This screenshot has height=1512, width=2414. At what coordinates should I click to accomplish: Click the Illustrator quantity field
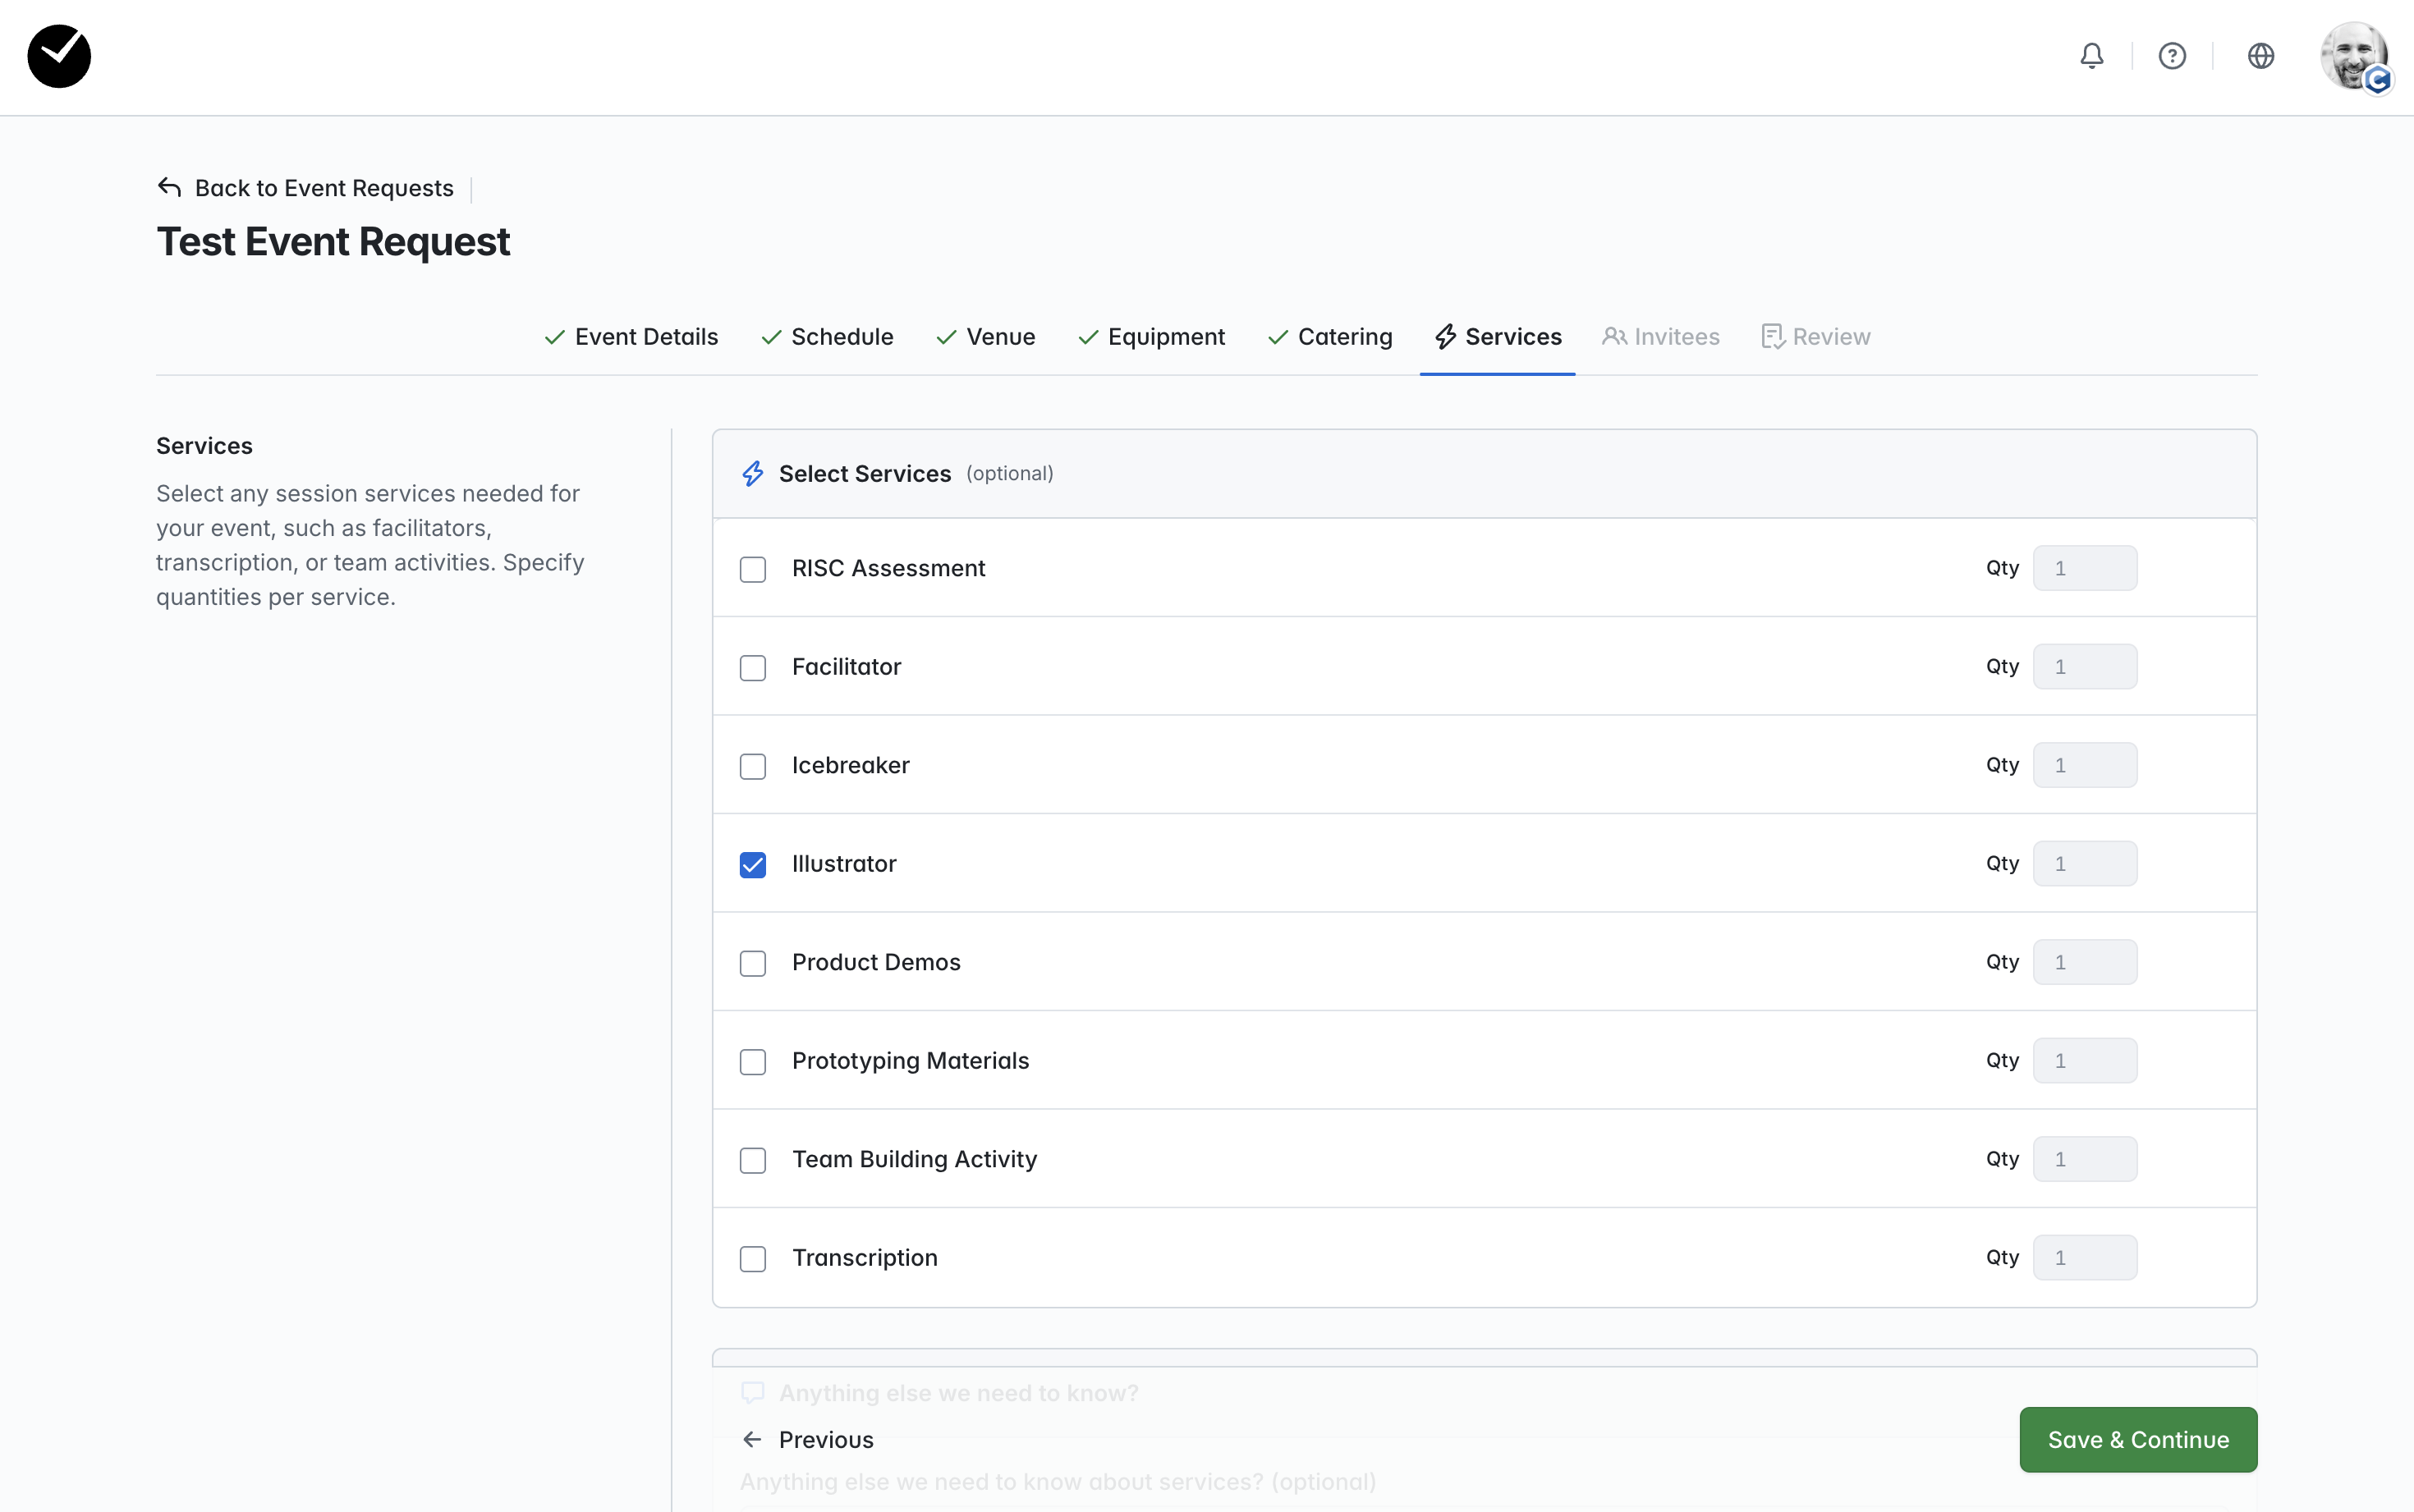click(x=2085, y=864)
